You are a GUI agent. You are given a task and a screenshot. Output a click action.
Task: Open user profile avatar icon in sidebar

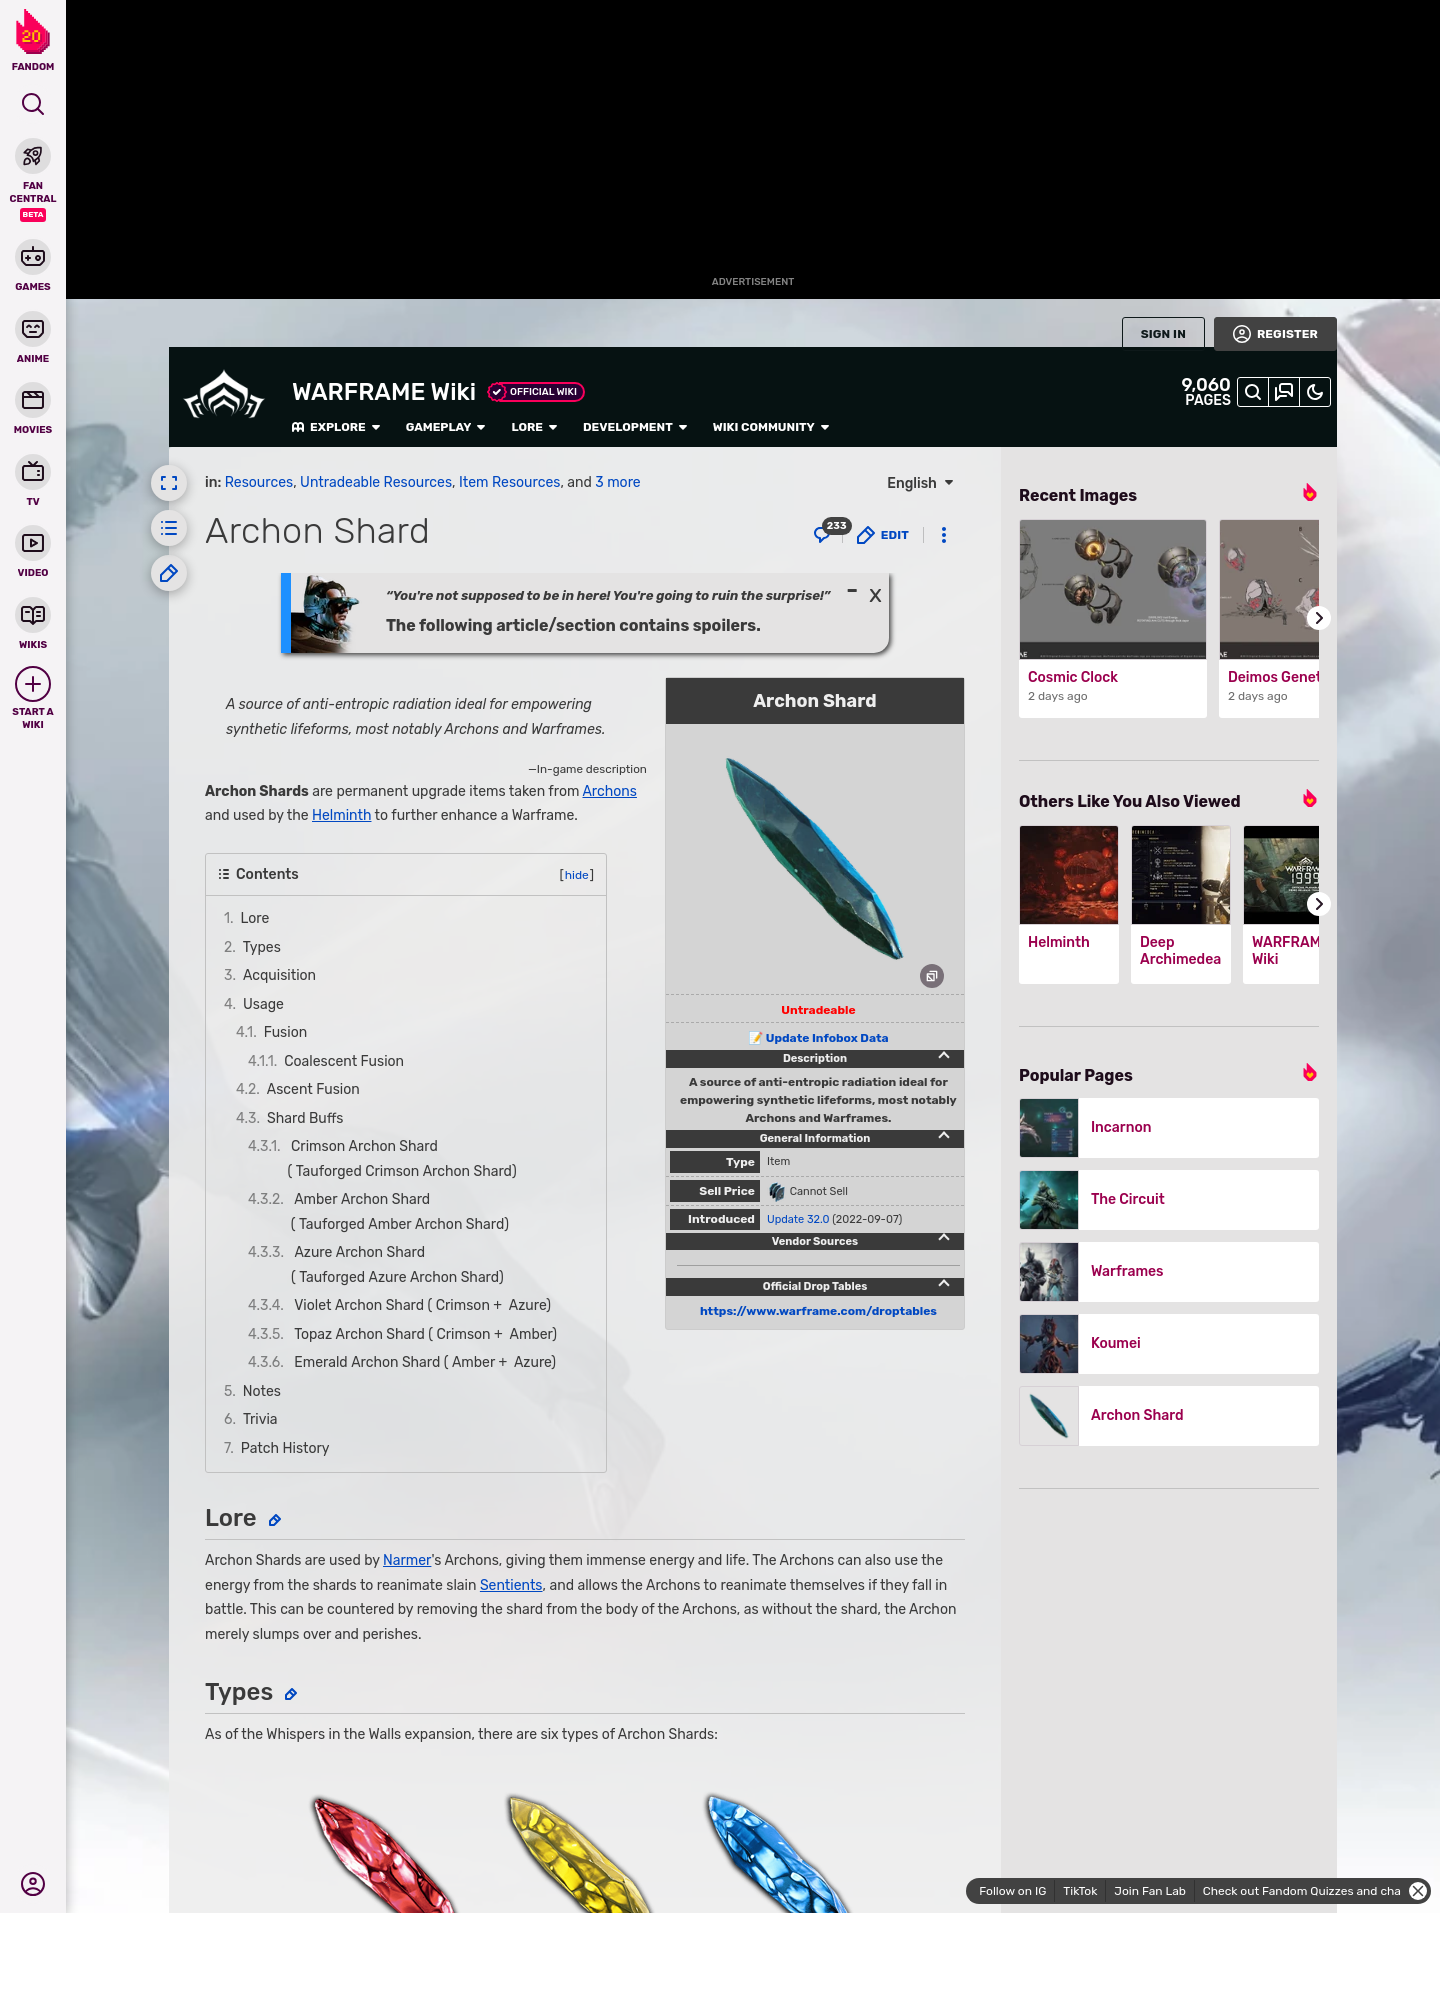click(33, 1884)
